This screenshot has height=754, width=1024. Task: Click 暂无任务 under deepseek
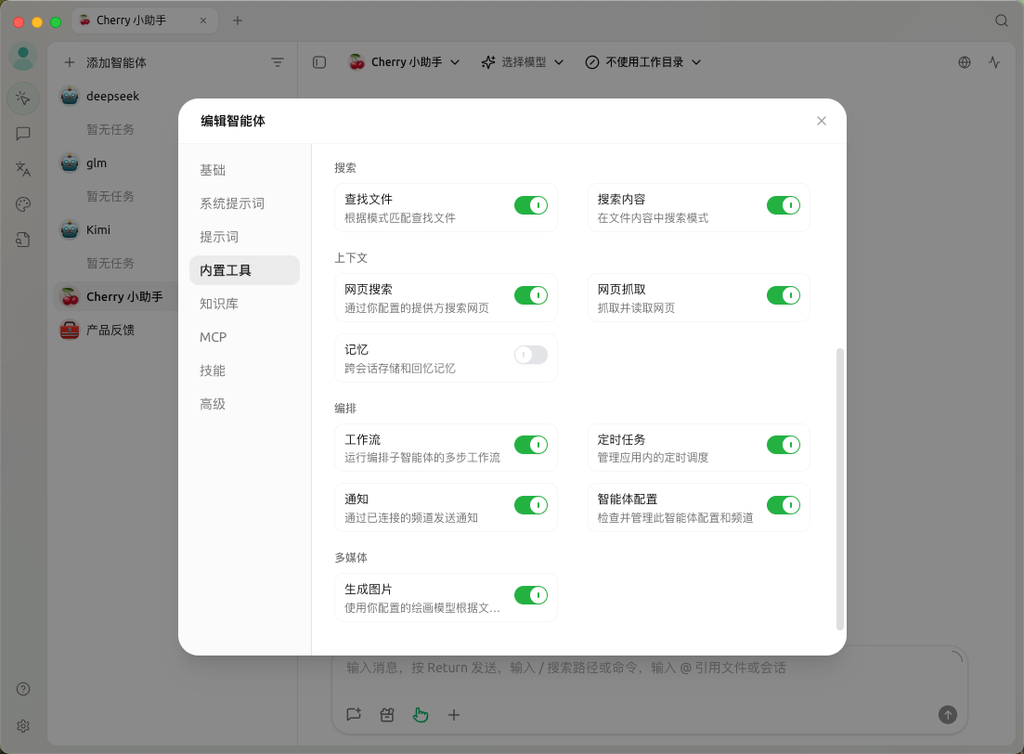click(110, 130)
